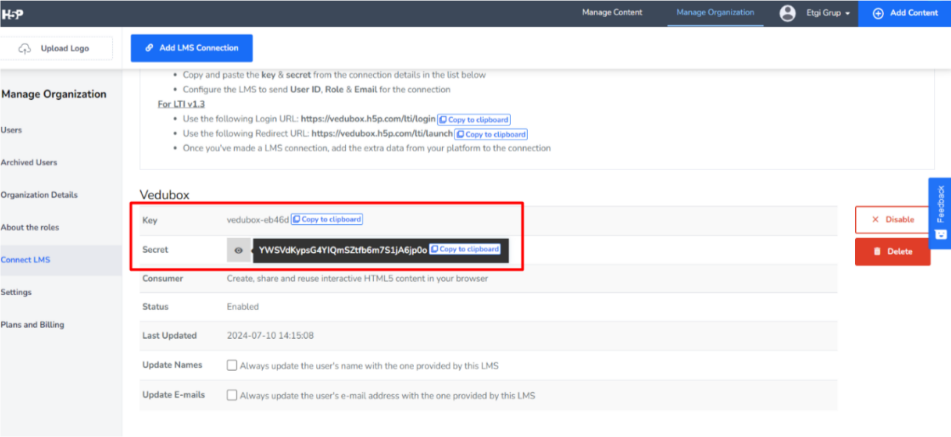Click Add LMS Connection button

click(192, 48)
